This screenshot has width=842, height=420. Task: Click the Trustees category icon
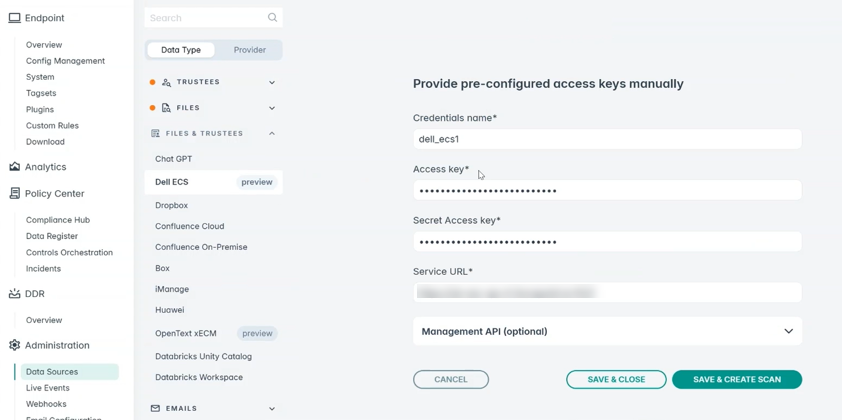[x=166, y=82]
